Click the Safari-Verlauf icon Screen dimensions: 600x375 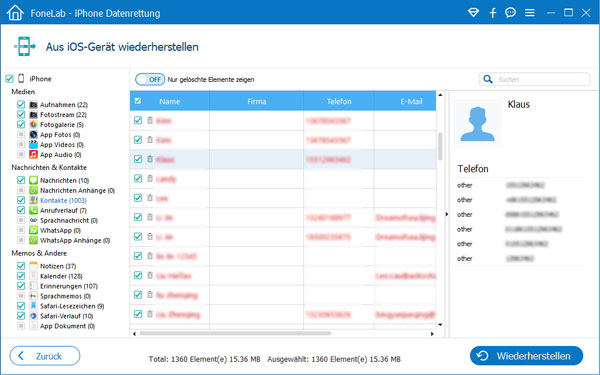[x=34, y=316]
